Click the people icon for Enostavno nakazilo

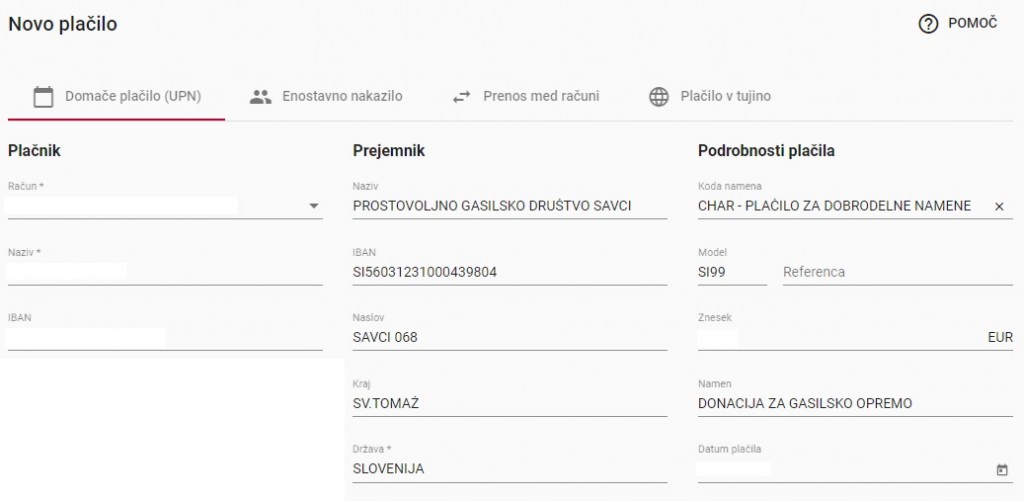click(261, 97)
